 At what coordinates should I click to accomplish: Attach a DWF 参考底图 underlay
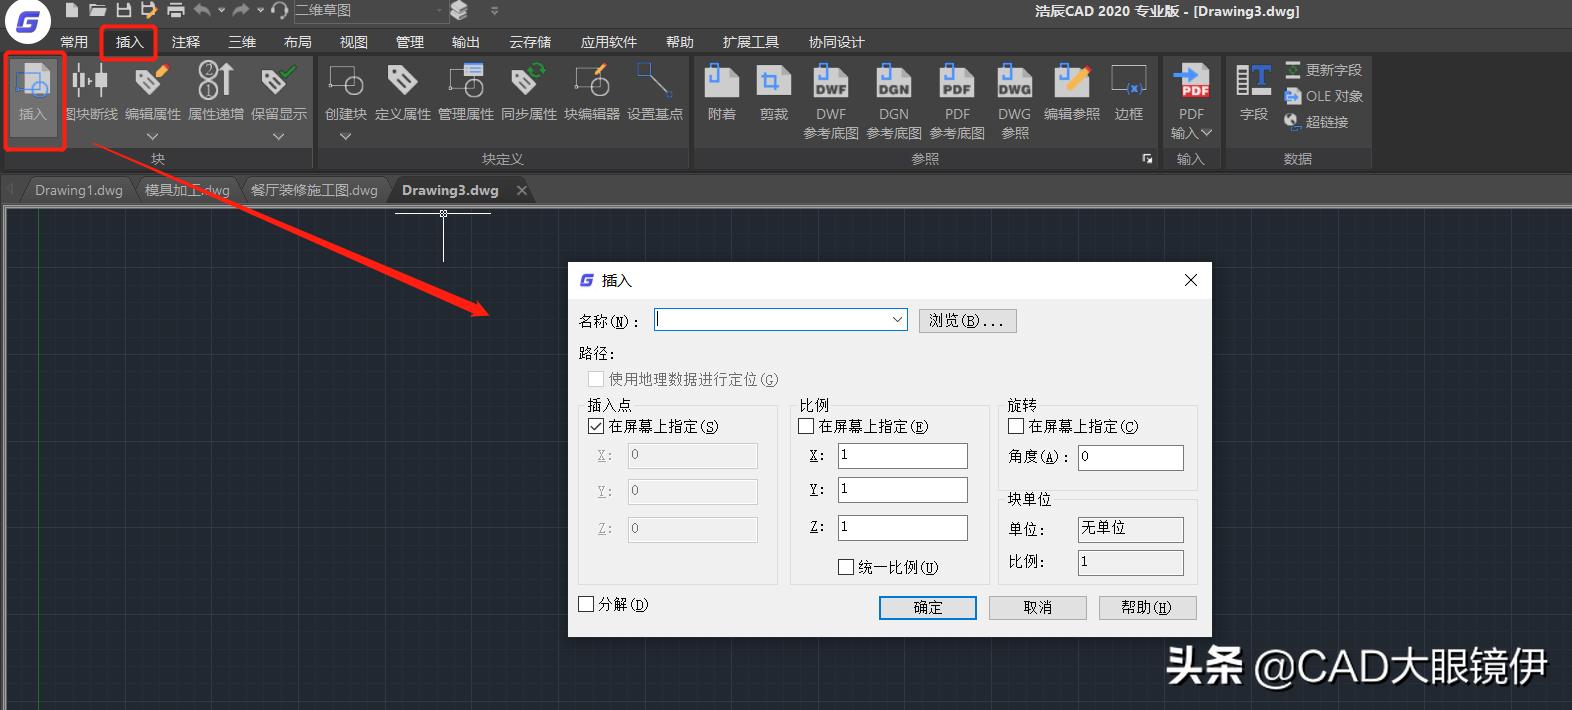tap(831, 100)
